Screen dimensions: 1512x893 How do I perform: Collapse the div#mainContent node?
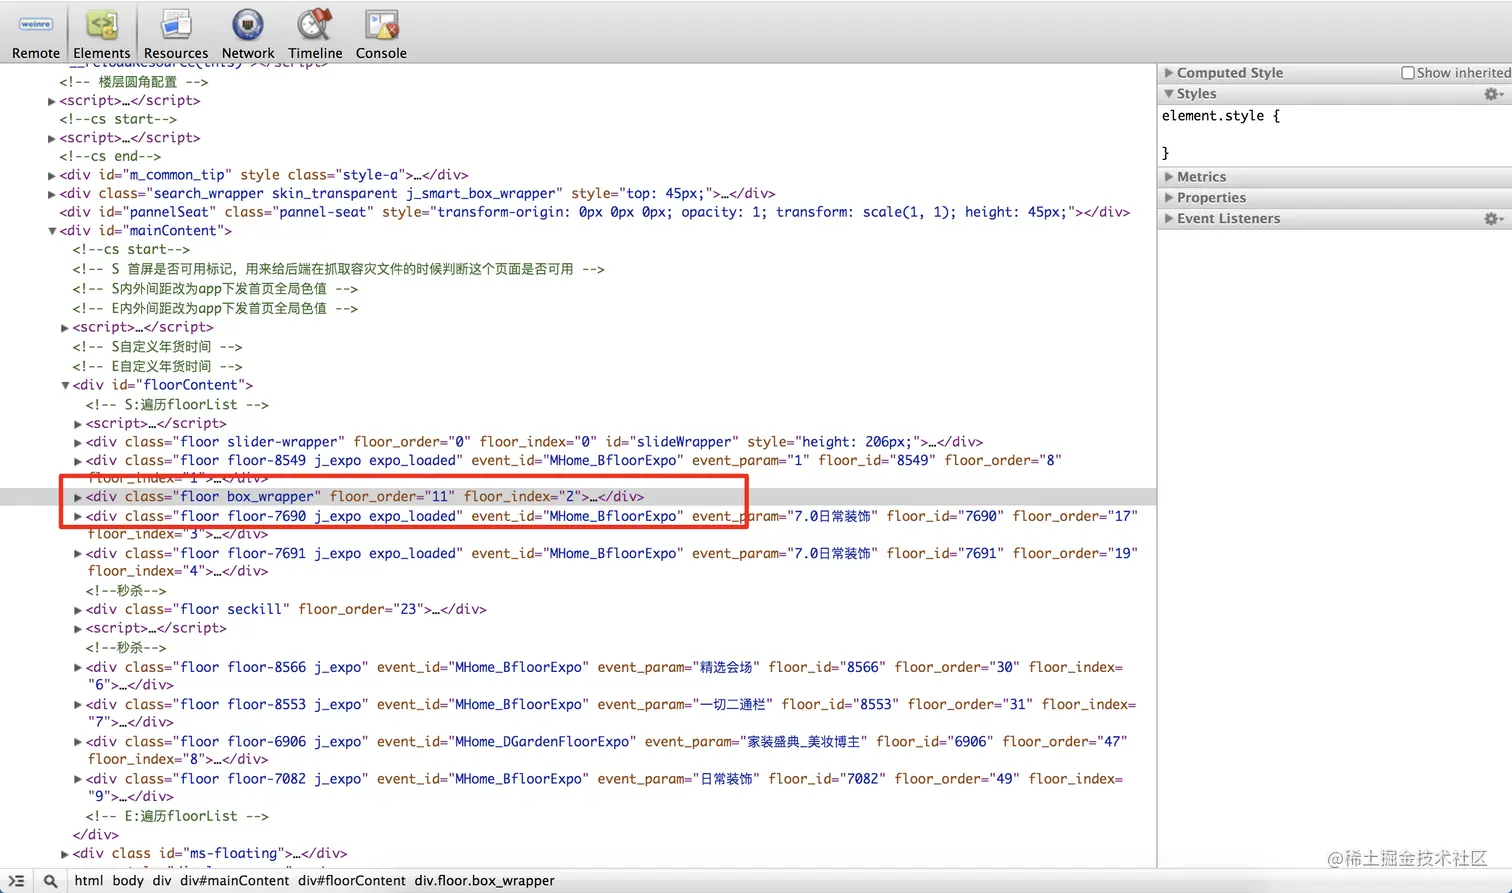click(52, 231)
